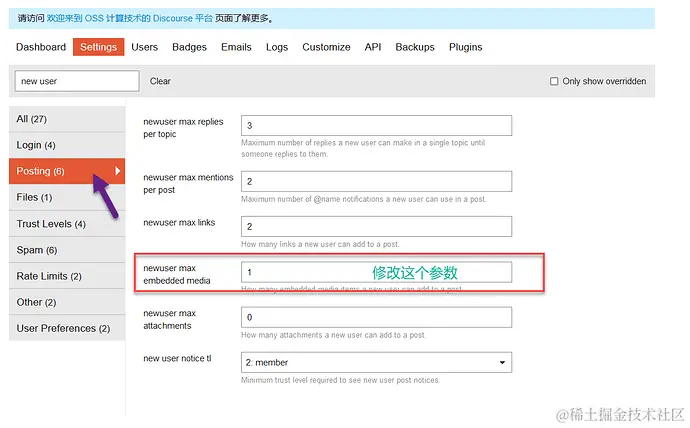
Task: Enable 'Only show overridden' checkbox
Action: click(554, 81)
